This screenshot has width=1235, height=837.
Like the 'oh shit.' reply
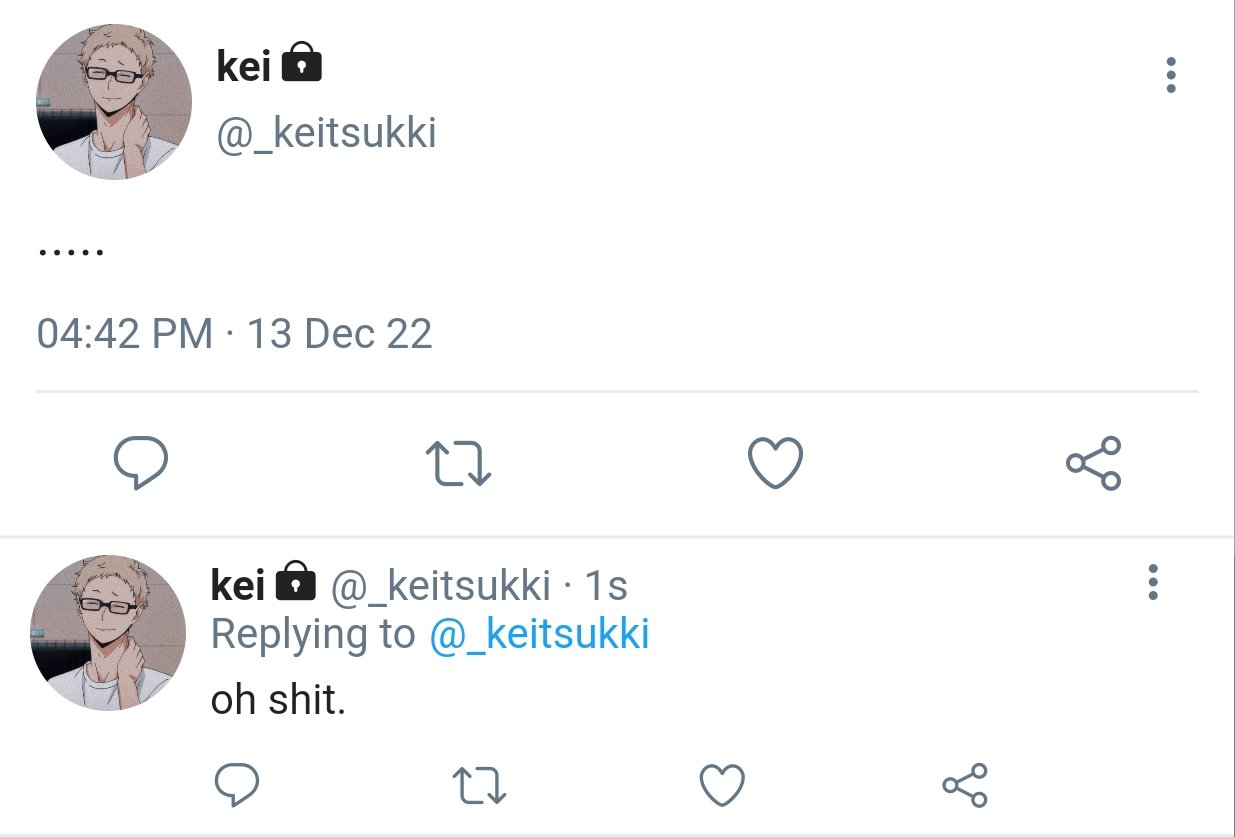(721, 785)
